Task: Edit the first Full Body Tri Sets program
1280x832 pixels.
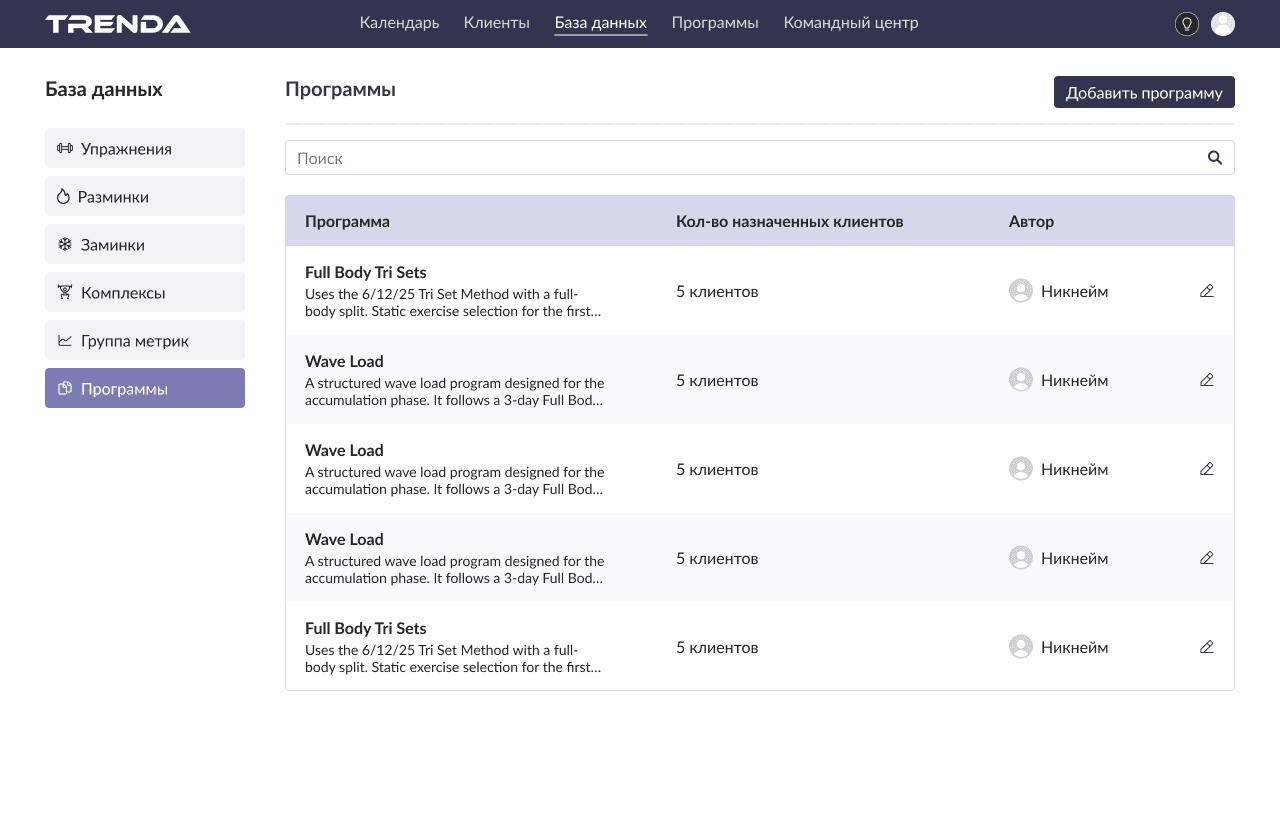Action: pyautogui.click(x=1206, y=291)
